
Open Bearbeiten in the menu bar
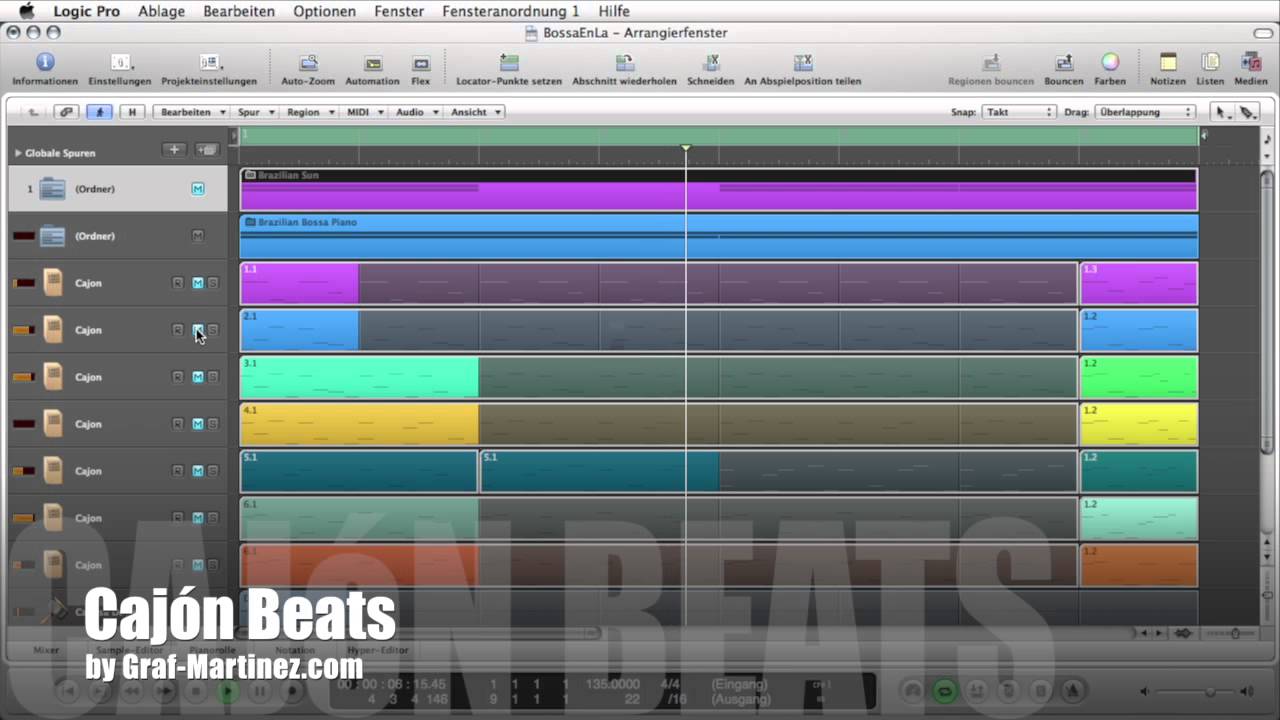click(238, 11)
